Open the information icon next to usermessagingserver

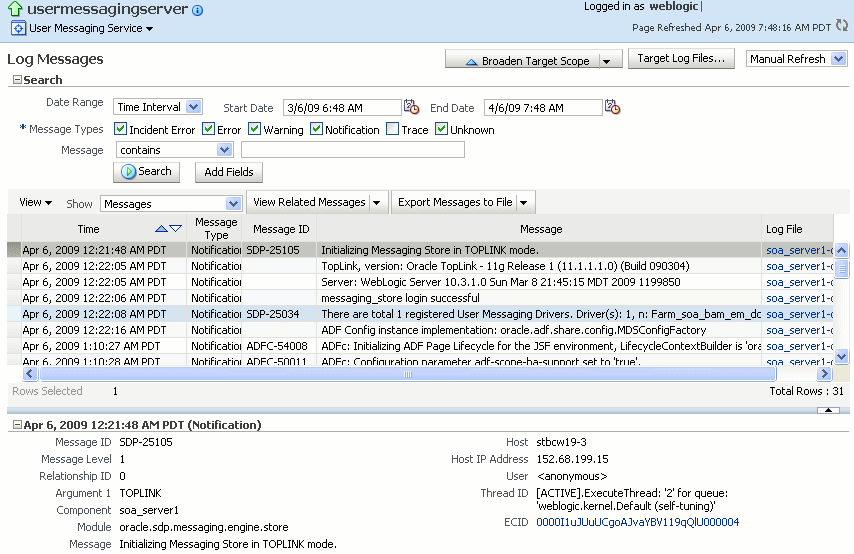click(198, 10)
